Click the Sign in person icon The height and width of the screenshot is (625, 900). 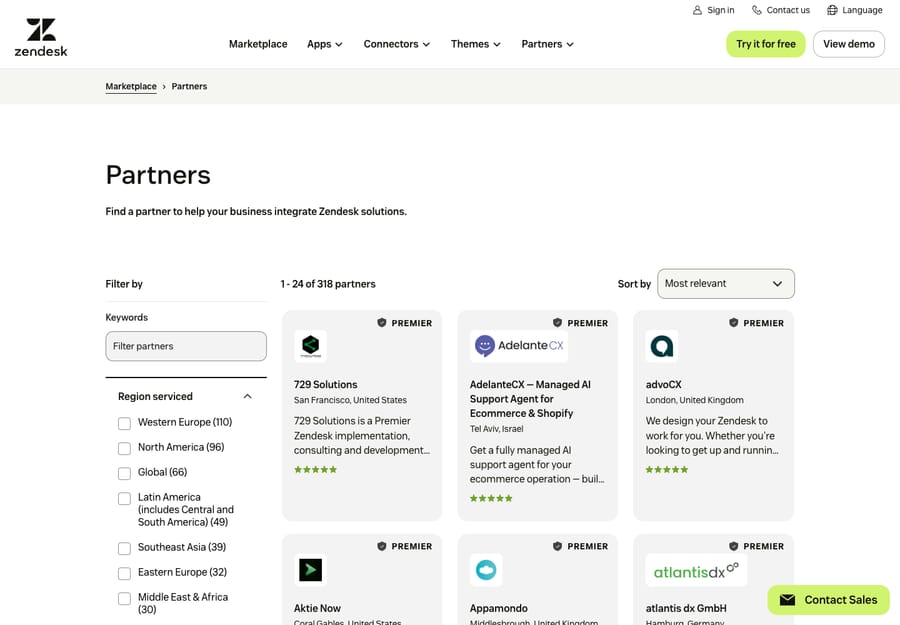tap(697, 10)
